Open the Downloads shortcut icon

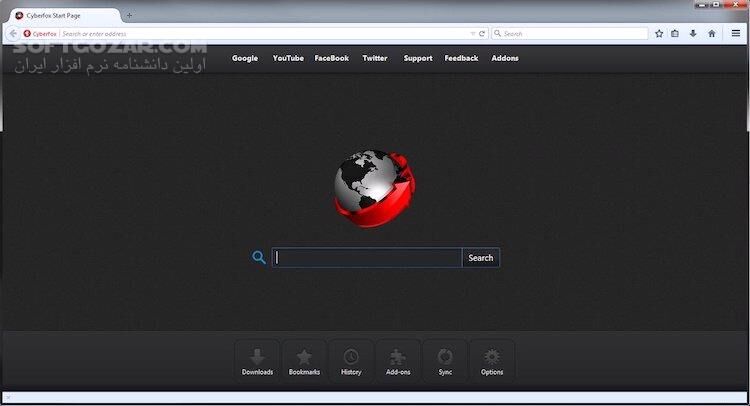[257, 361]
